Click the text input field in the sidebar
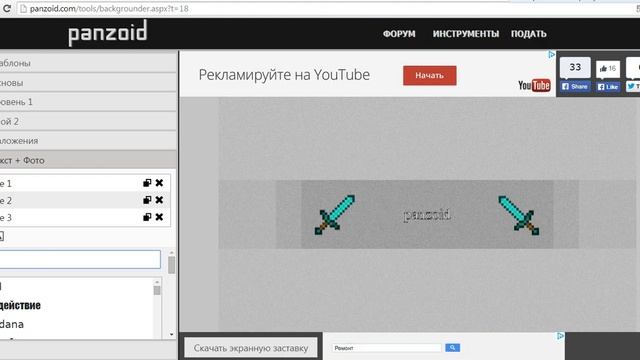The image size is (640, 360). [80, 260]
